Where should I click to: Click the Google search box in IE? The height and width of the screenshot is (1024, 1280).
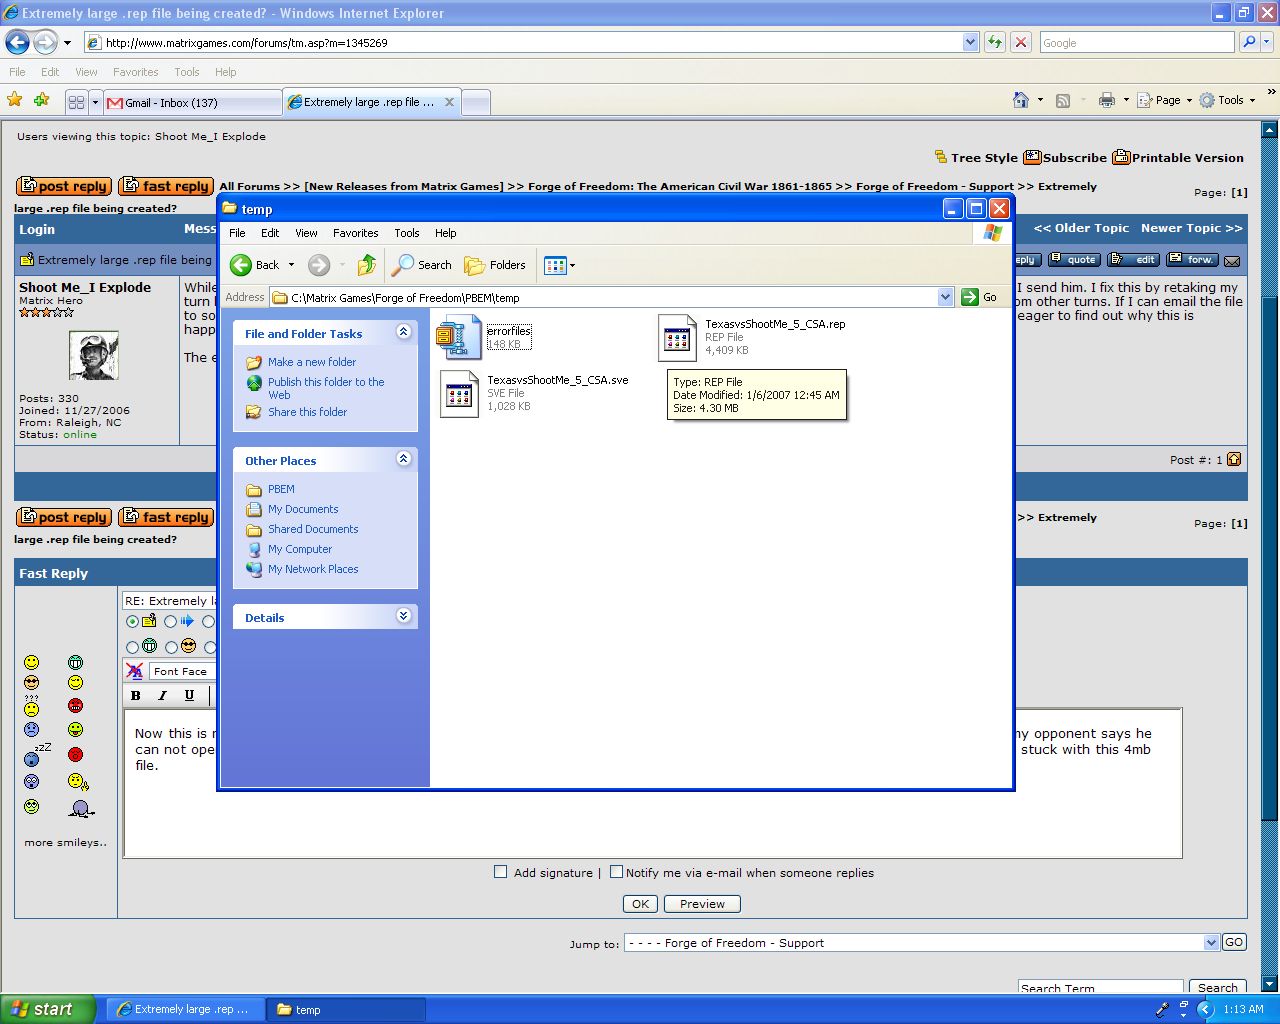pyautogui.click(x=1136, y=42)
